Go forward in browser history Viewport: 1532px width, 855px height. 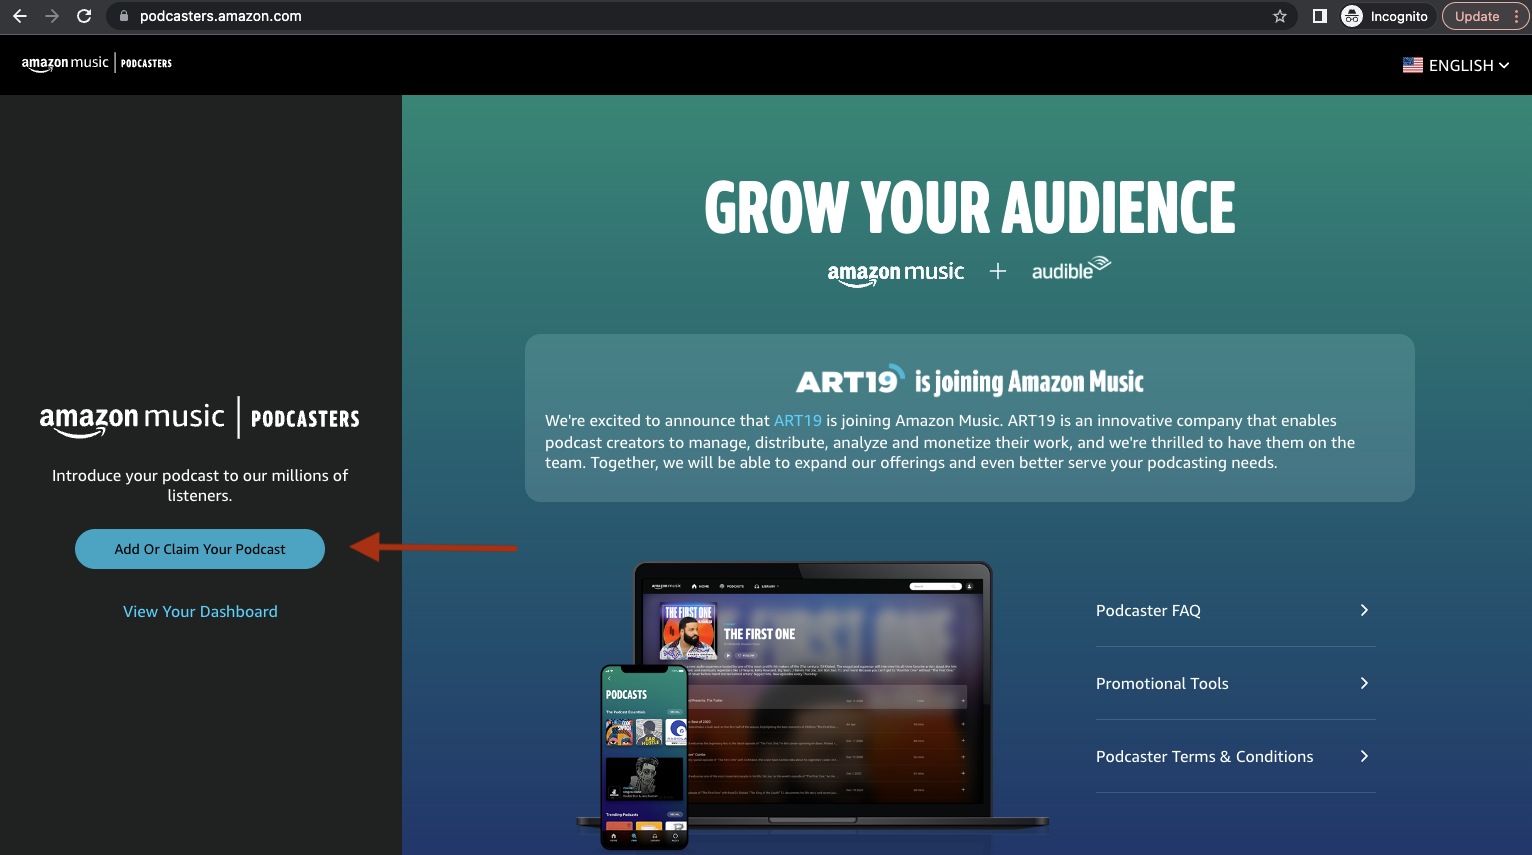52,16
